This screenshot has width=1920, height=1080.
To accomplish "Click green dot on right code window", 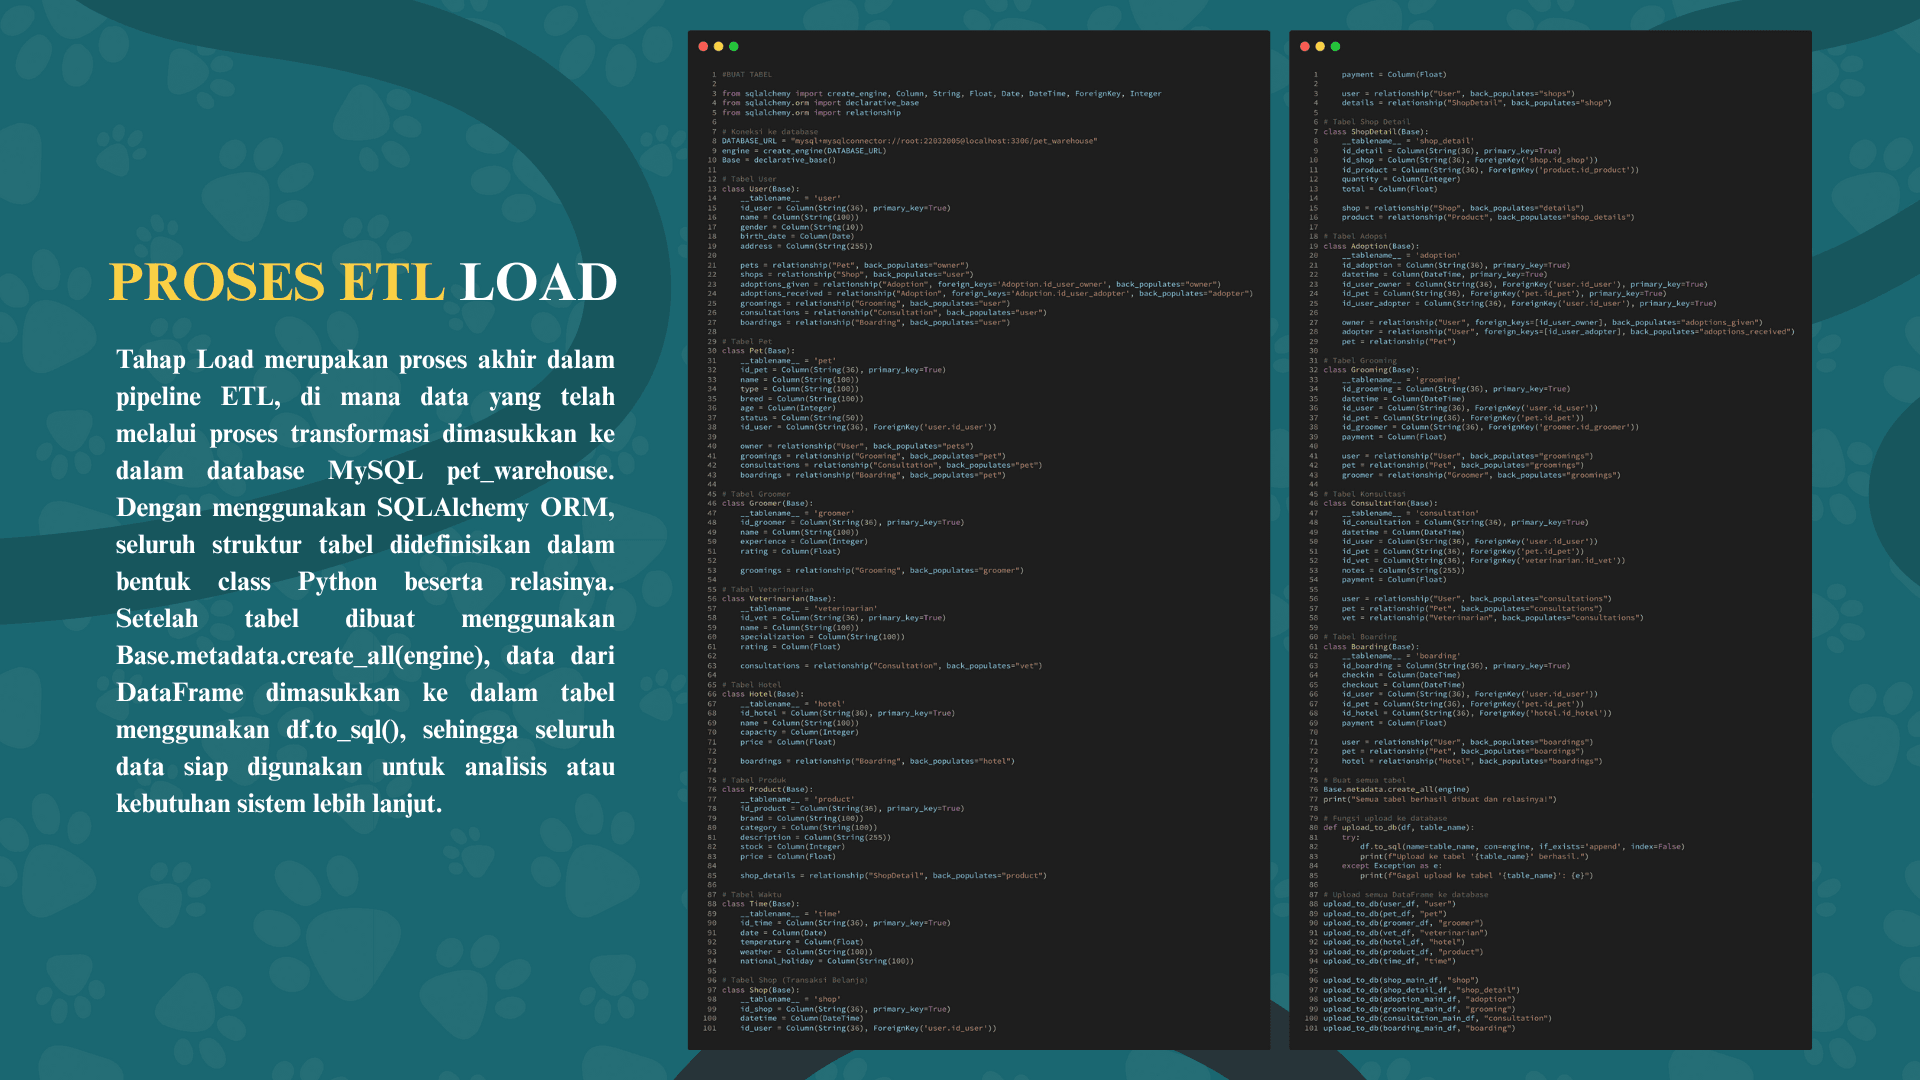I will [1336, 47].
